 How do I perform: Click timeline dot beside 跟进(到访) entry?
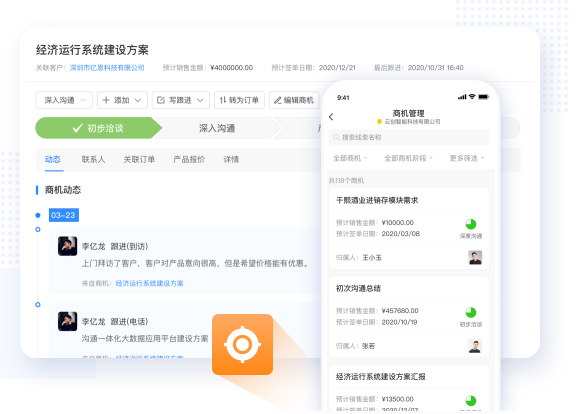(x=37, y=229)
